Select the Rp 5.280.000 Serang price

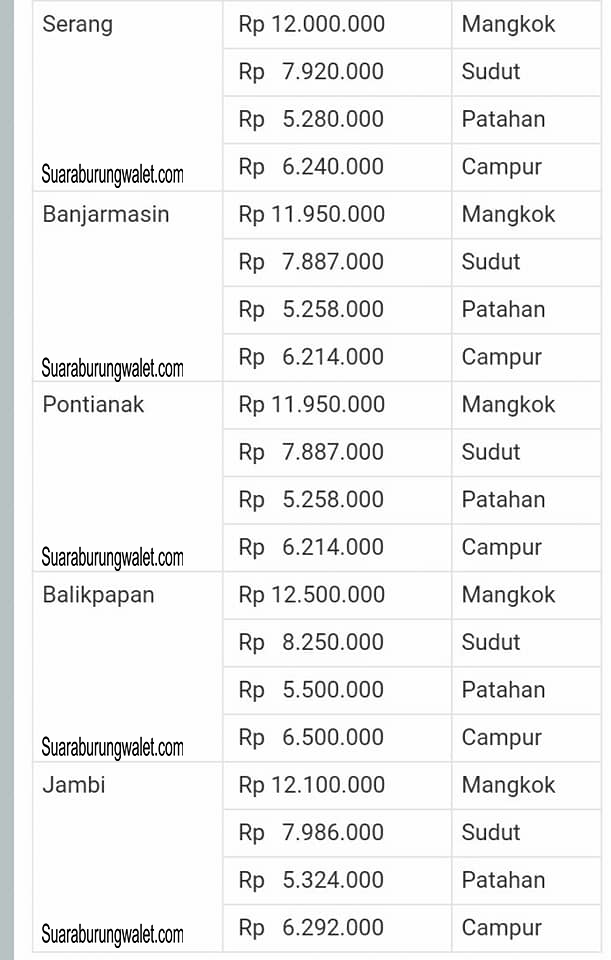point(312,119)
